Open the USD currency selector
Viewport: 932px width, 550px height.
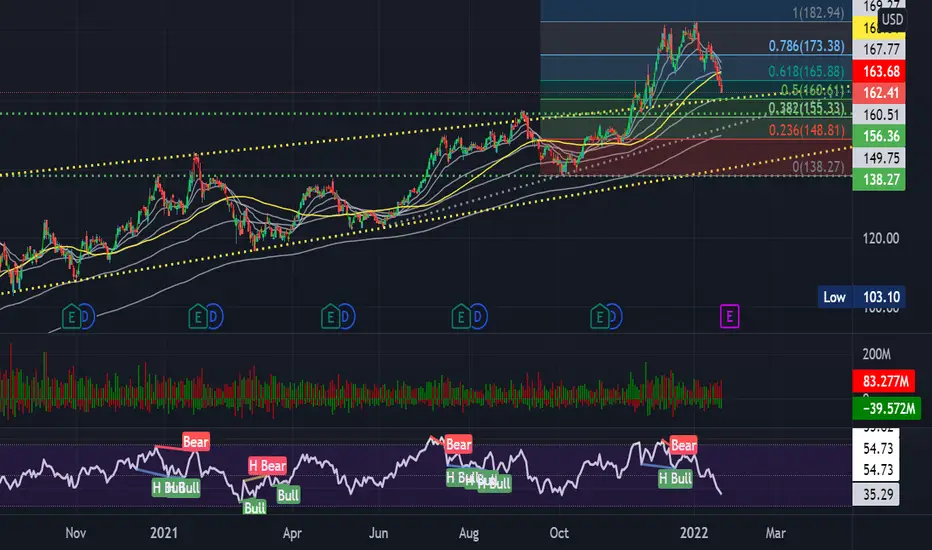pos(892,19)
